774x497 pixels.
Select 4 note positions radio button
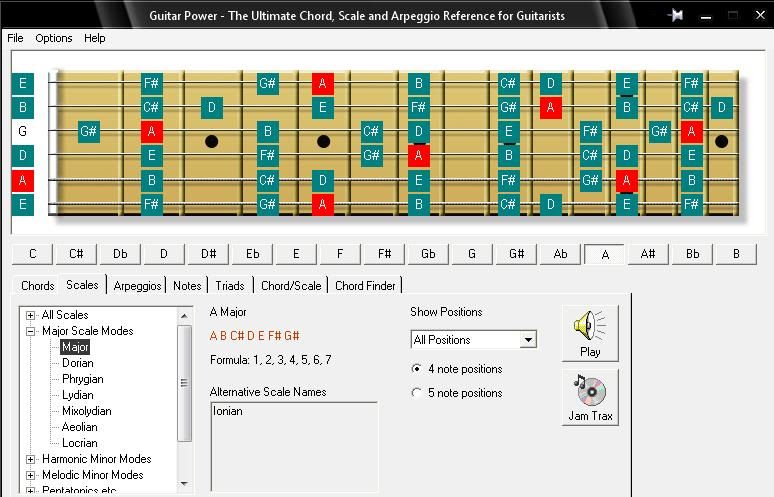point(417,369)
